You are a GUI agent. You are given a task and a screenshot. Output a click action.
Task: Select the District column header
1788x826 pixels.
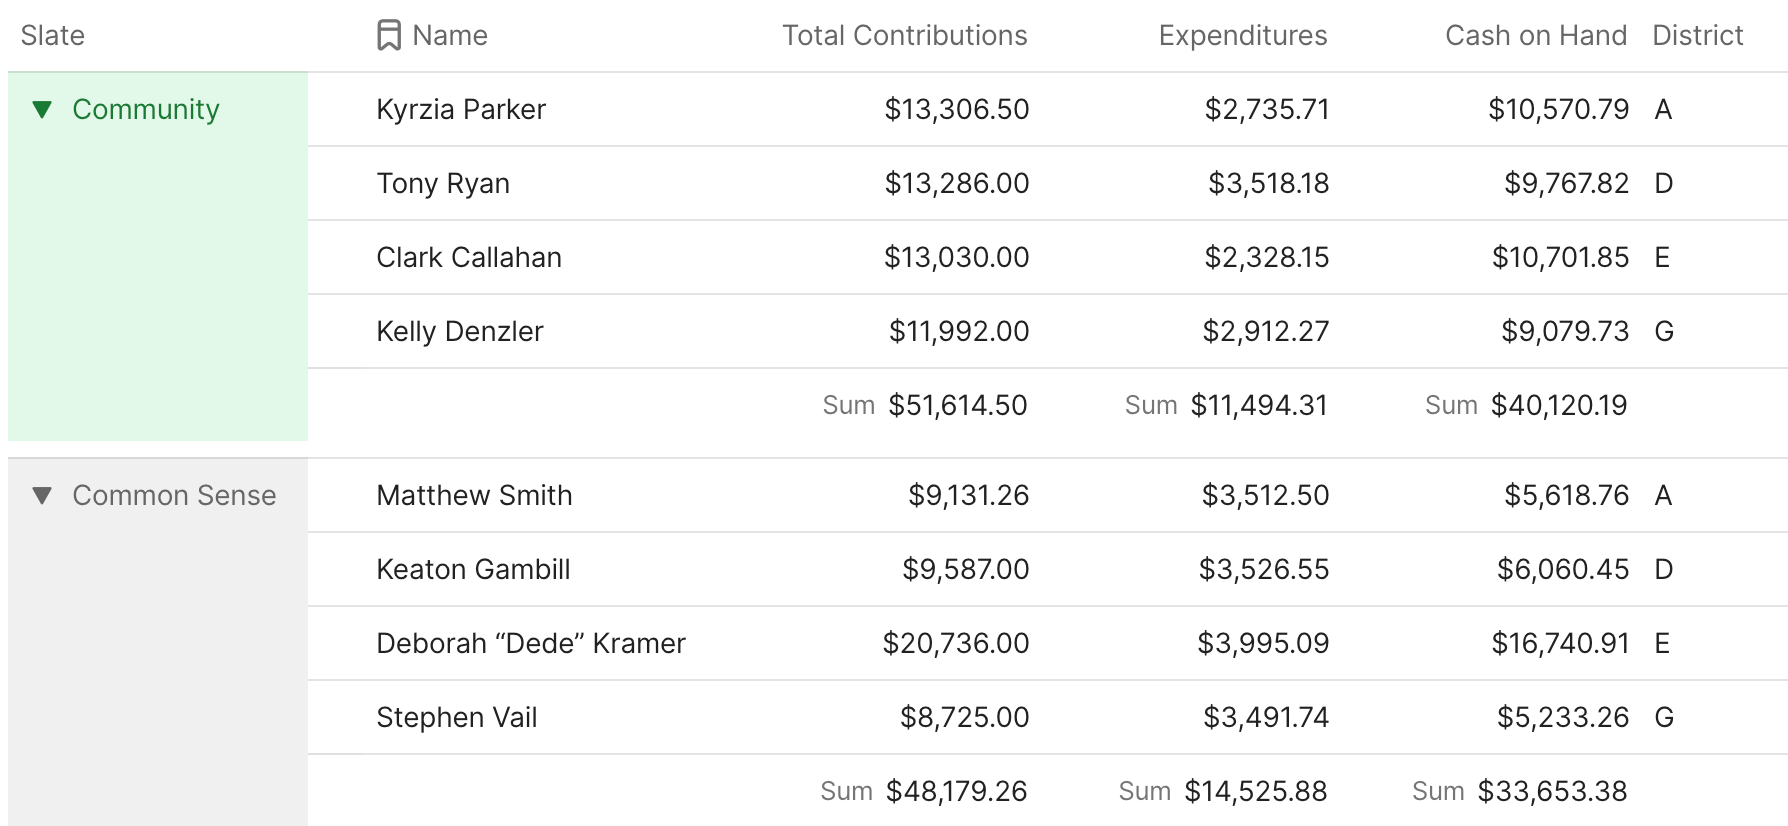pyautogui.click(x=1697, y=36)
